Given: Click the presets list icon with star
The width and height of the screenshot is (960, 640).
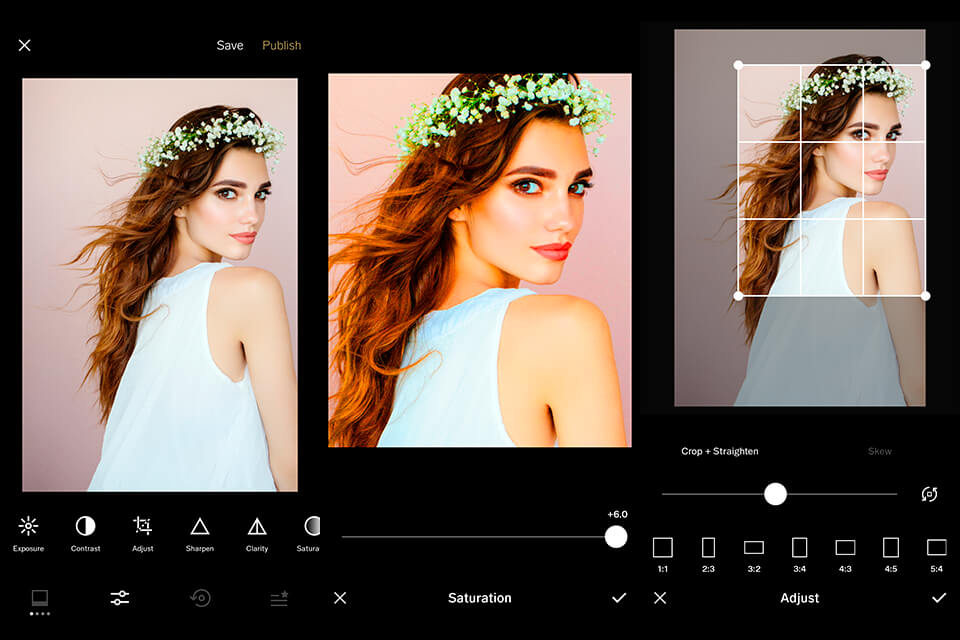Looking at the screenshot, I should 278,597.
